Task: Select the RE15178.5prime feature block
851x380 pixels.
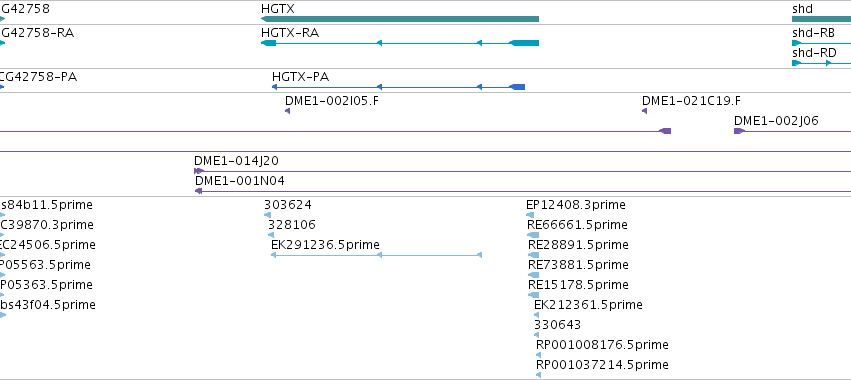Action: [x=534, y=295]
